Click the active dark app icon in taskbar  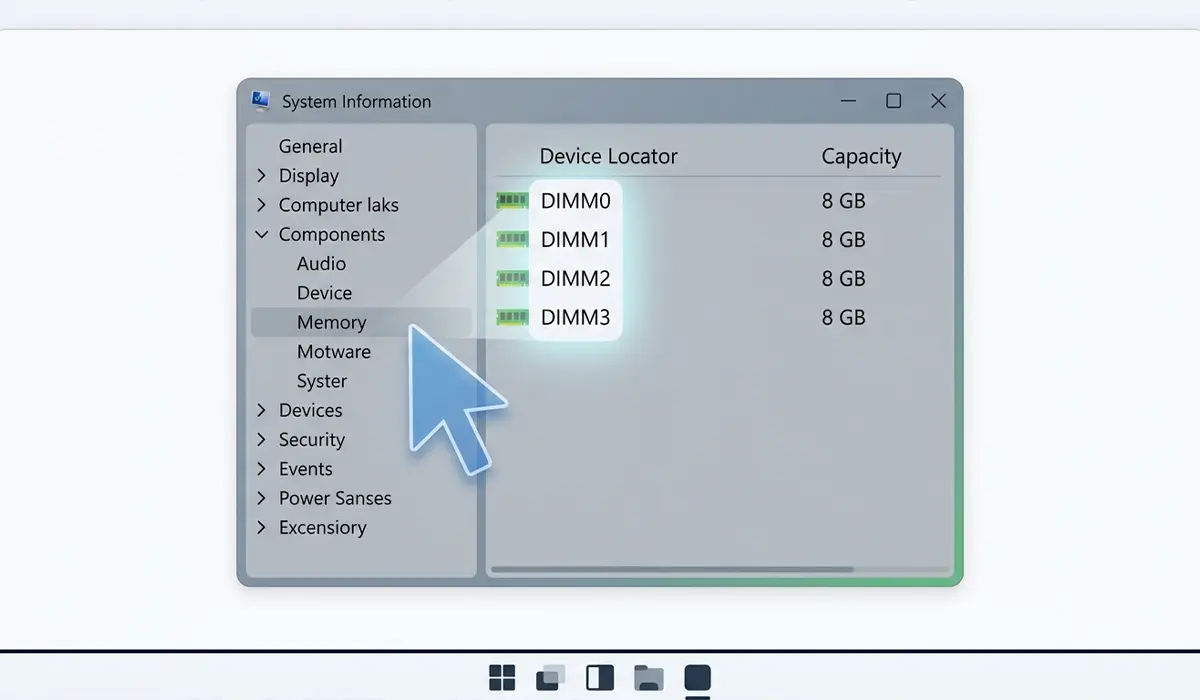coord(697,678)
